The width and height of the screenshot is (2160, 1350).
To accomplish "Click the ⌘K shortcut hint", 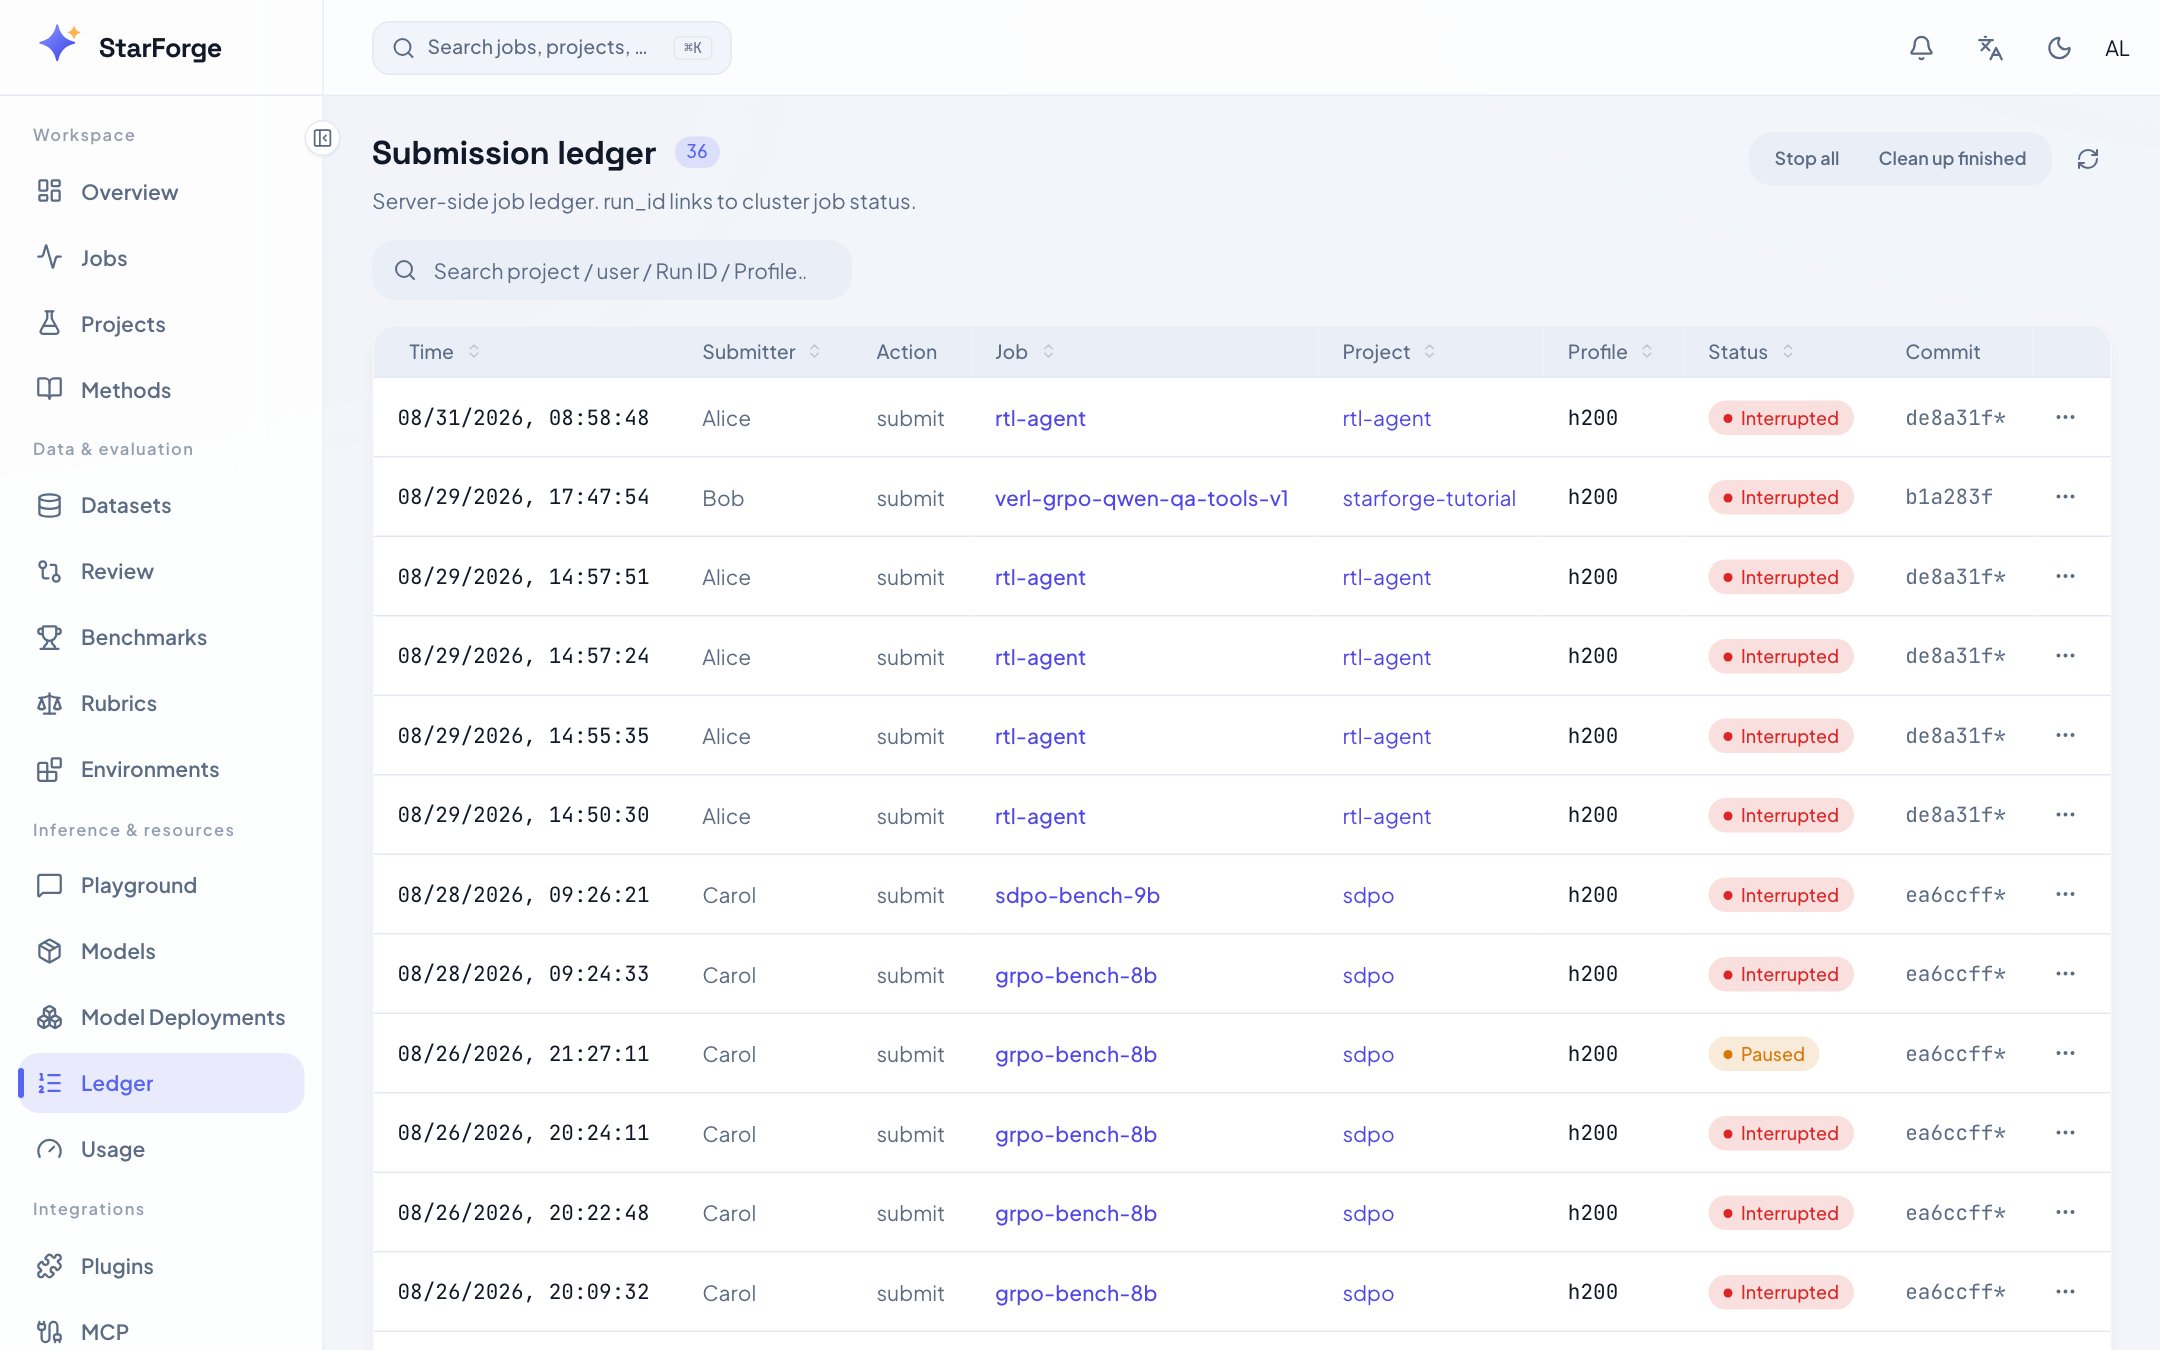I will 693,47.
